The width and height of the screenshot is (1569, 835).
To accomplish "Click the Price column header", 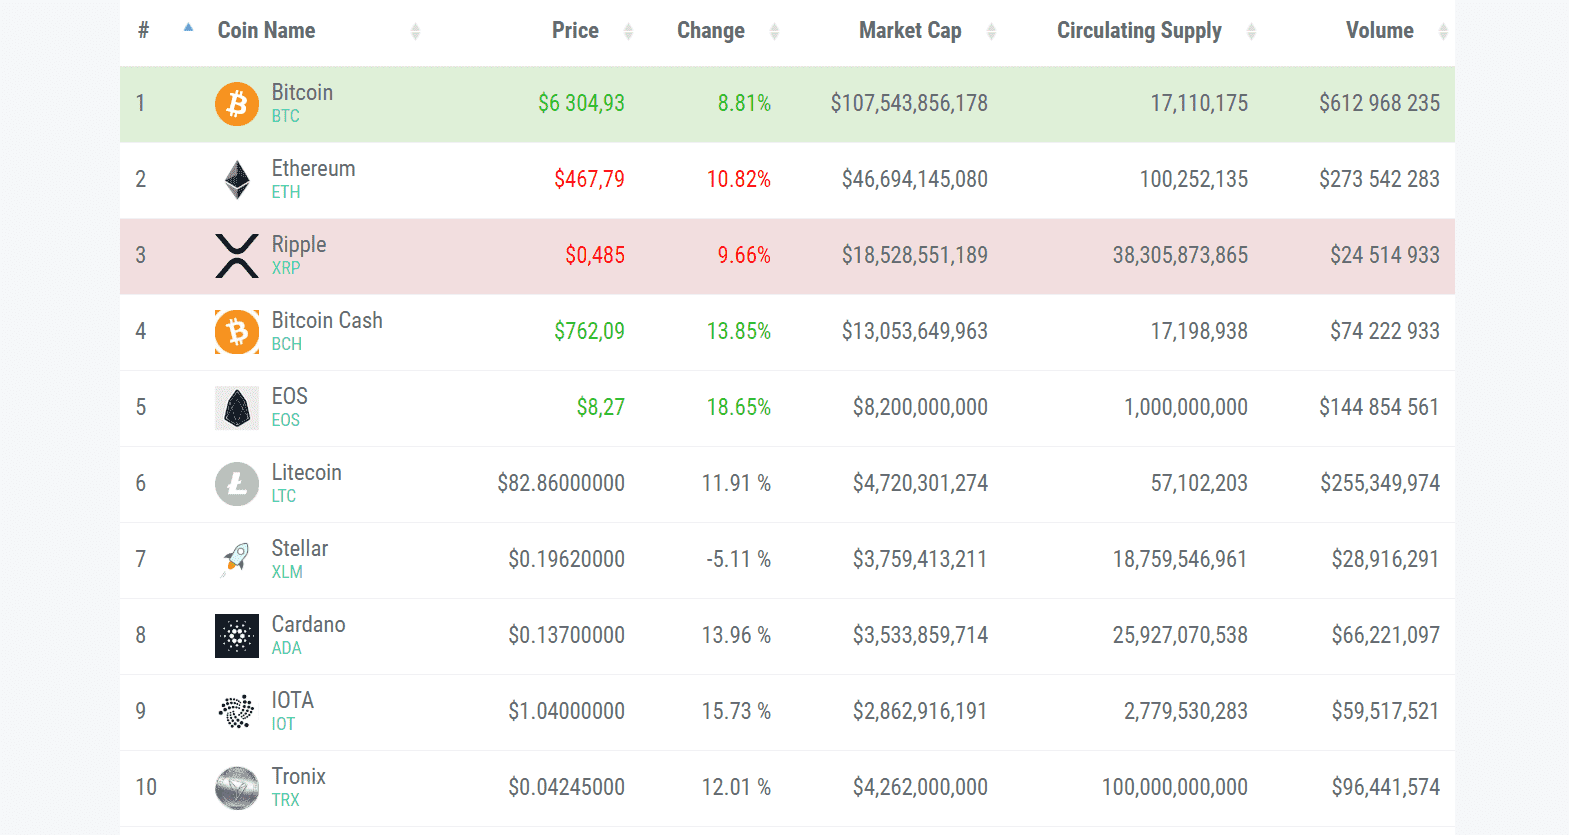I will (576, 31).
